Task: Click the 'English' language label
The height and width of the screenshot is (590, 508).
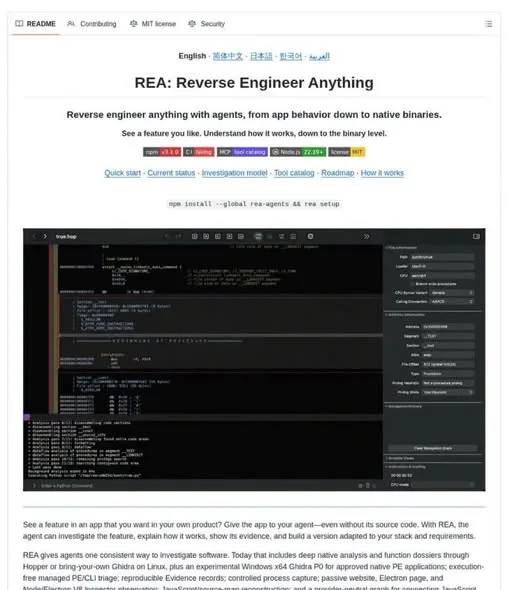Action: coord(192,56)
